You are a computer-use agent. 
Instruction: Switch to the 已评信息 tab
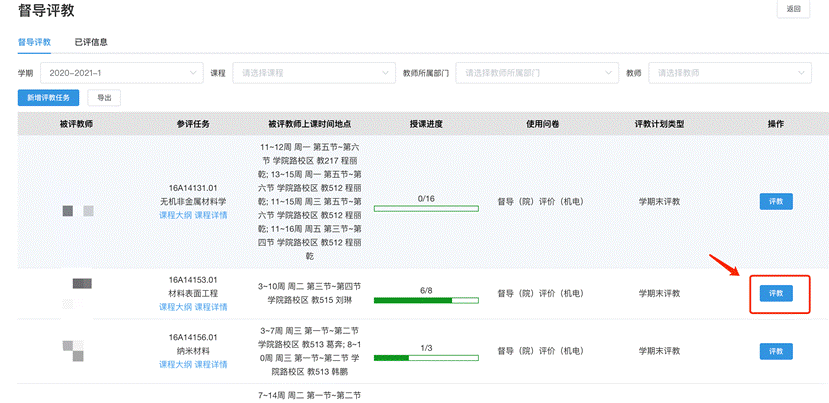91,42
